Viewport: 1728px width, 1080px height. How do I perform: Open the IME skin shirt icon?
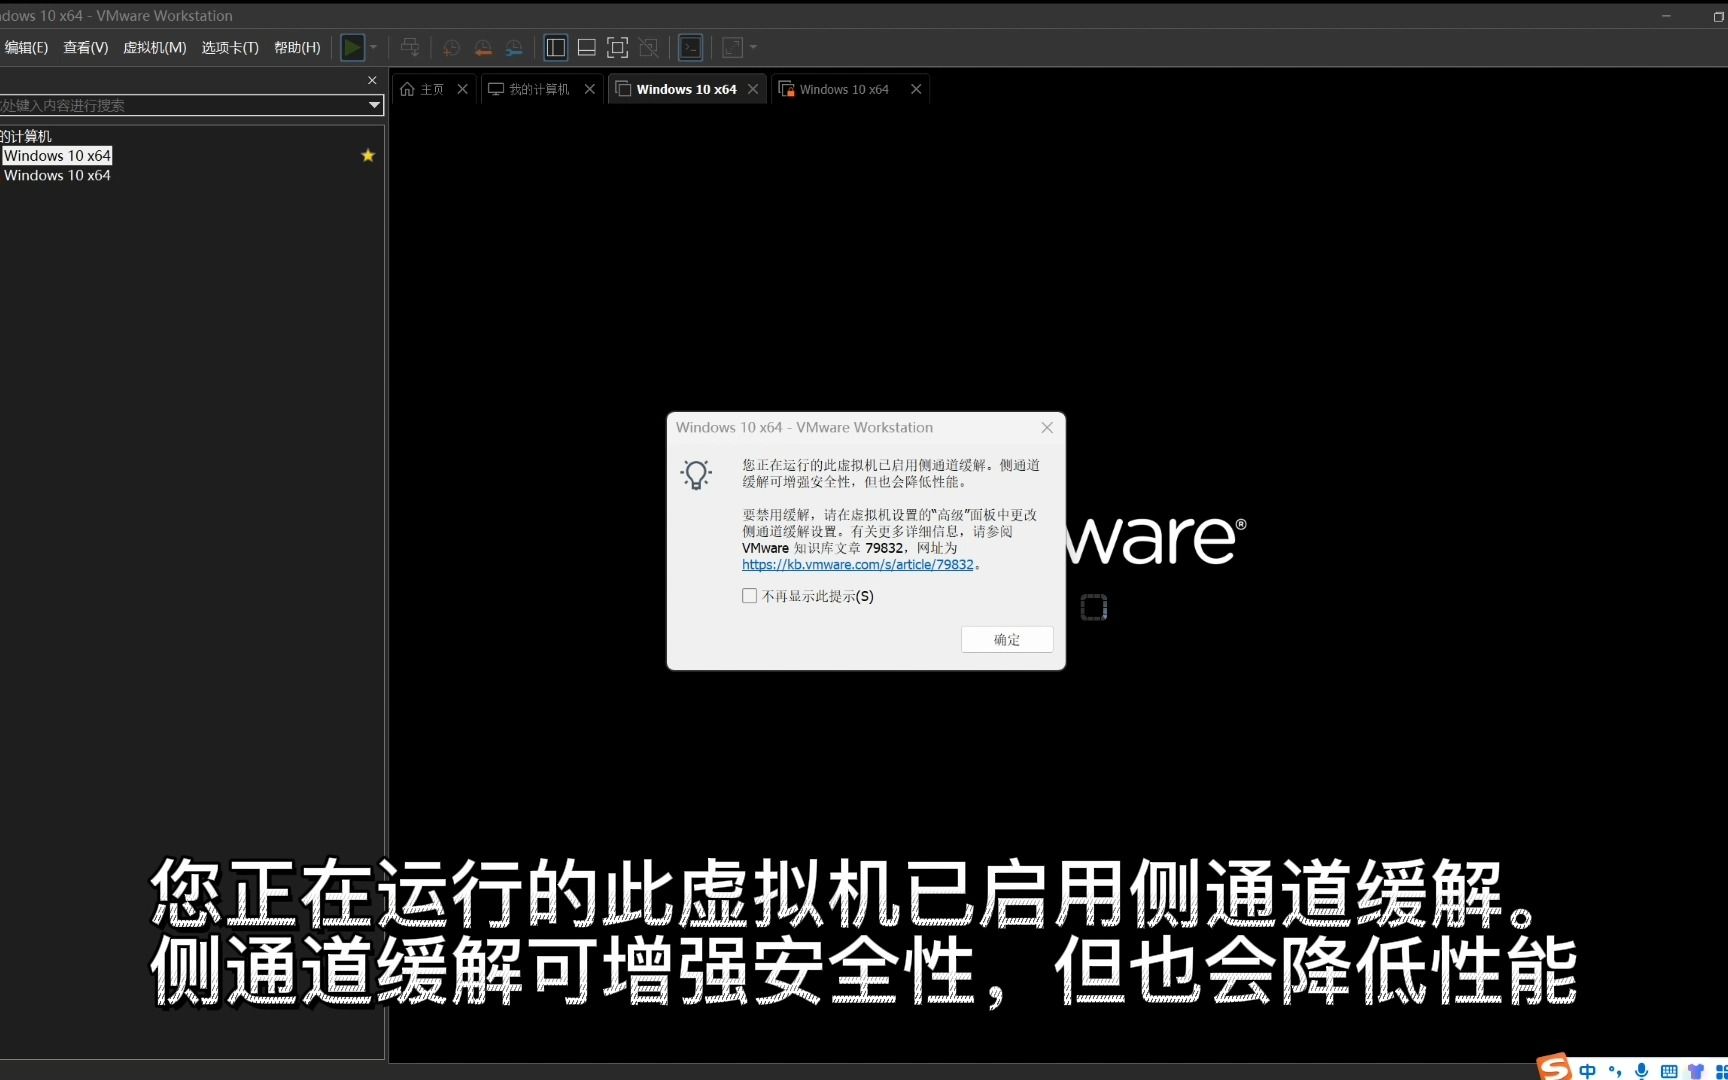1696,1071
